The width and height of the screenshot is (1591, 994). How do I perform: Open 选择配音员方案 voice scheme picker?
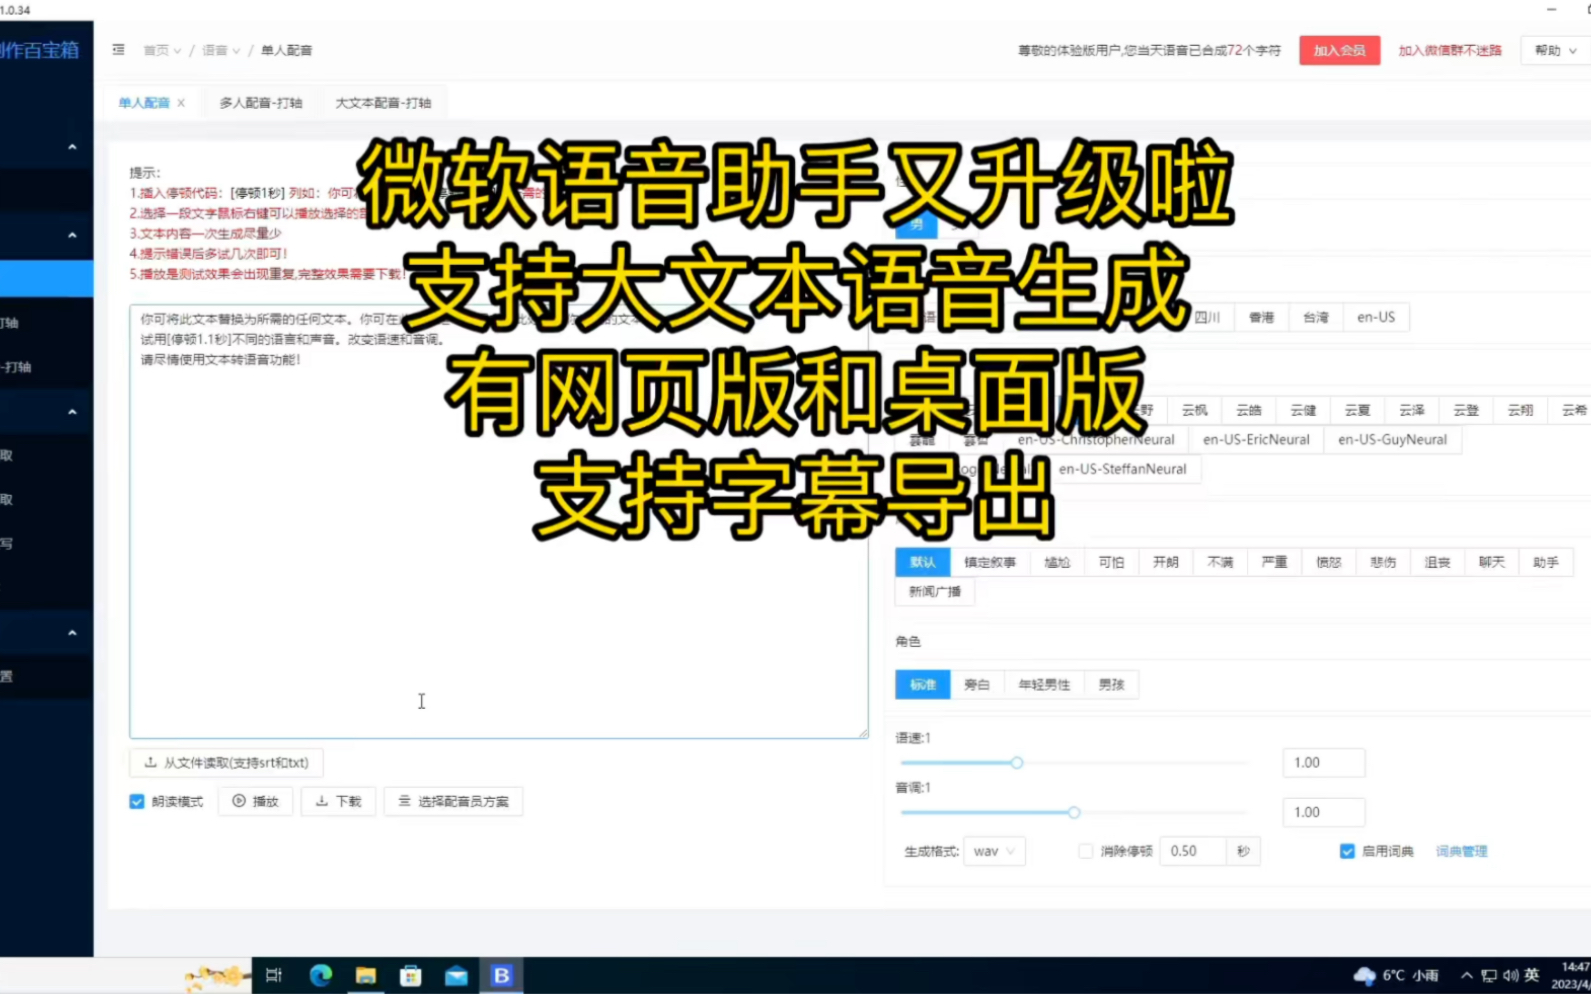coord(453,801)
